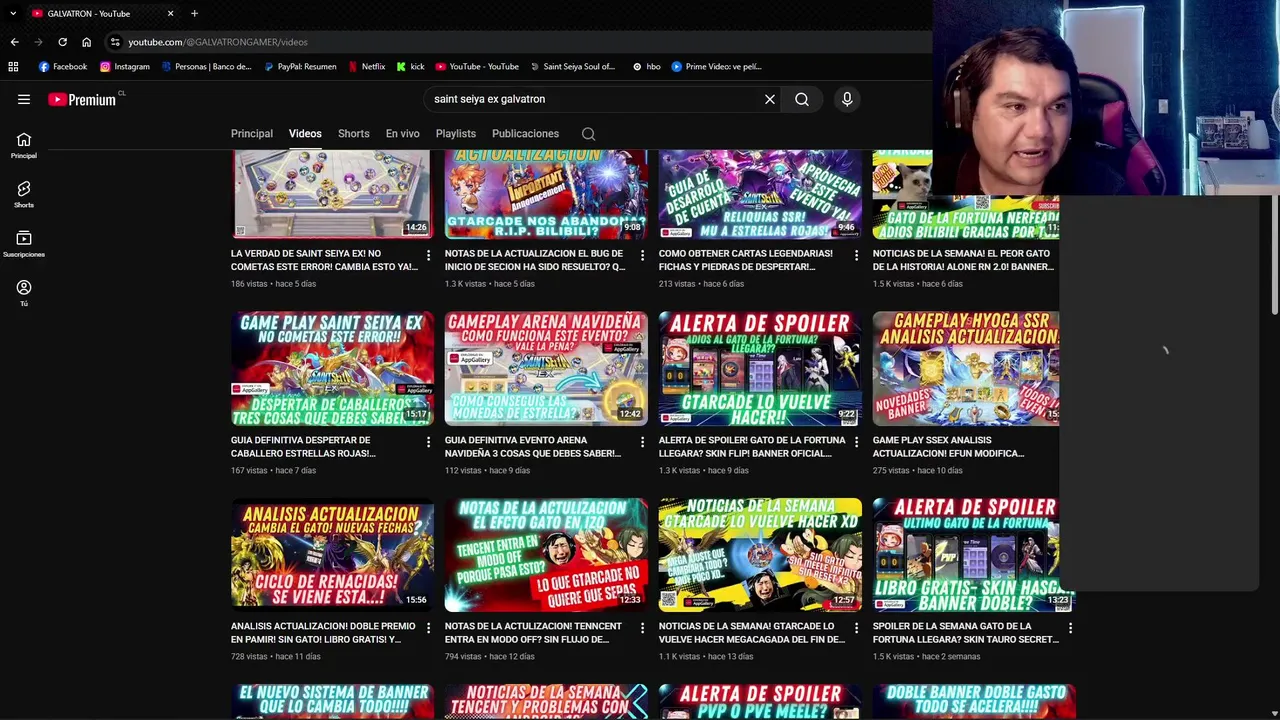Open options menu for LA VERDAD DE SAINT SEIYA video
The image size is (1280, 720).
428,256
